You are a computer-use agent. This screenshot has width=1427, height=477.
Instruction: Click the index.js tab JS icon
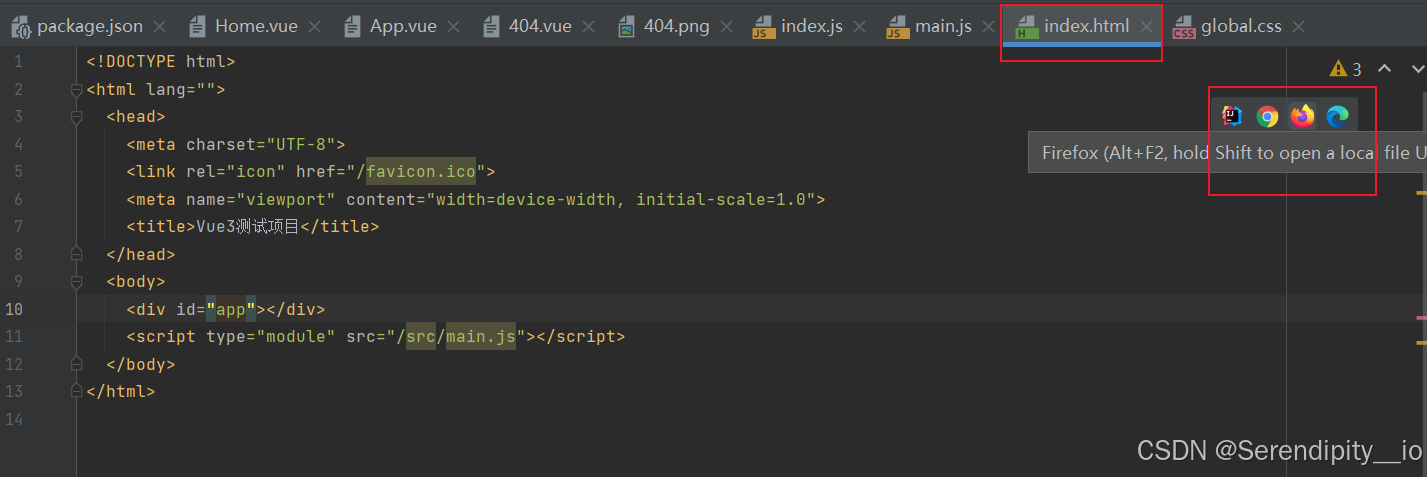pyautogui.click(x=764, y=27)
